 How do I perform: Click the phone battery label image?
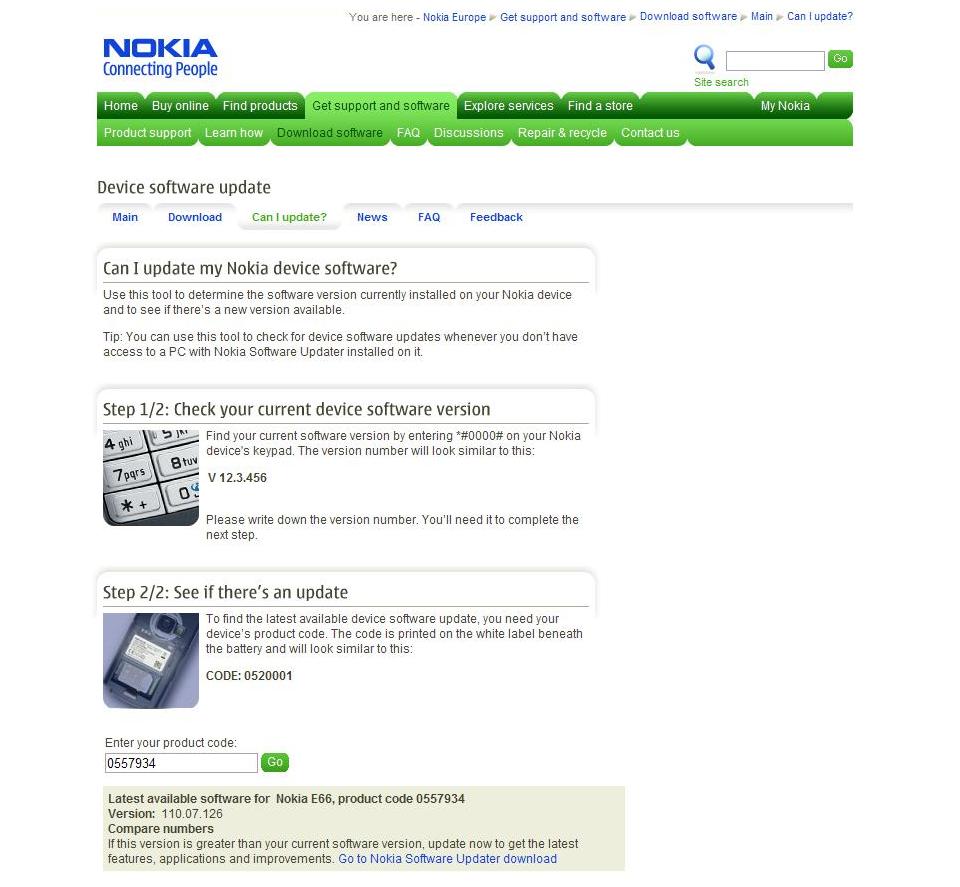[151, 661]
